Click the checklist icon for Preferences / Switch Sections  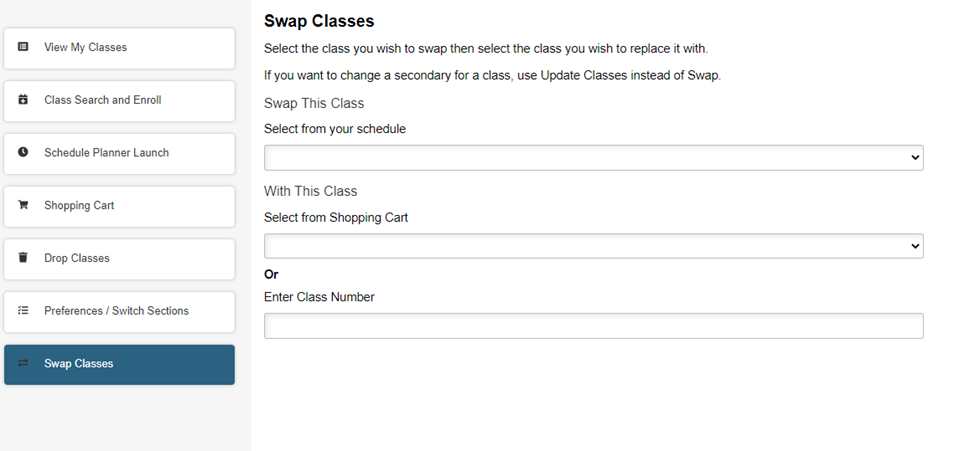[23, 311]
